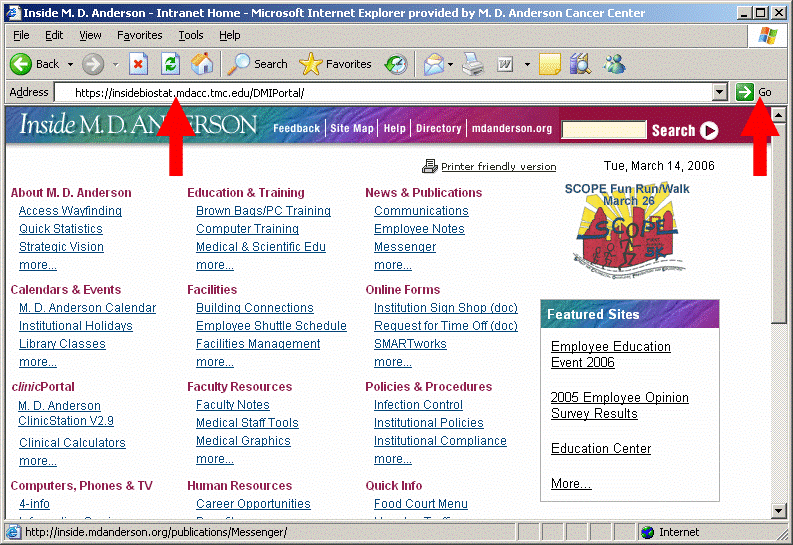Open Employee Shuttle Schedule link

click(x=271, y=326)
